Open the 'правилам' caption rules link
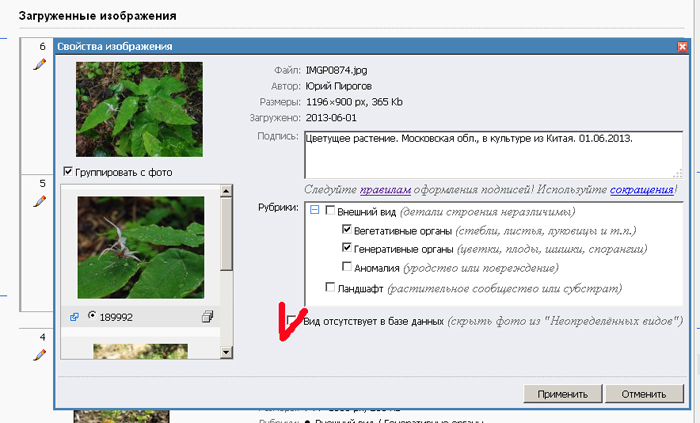700x423 pixels. coord(383,188)
